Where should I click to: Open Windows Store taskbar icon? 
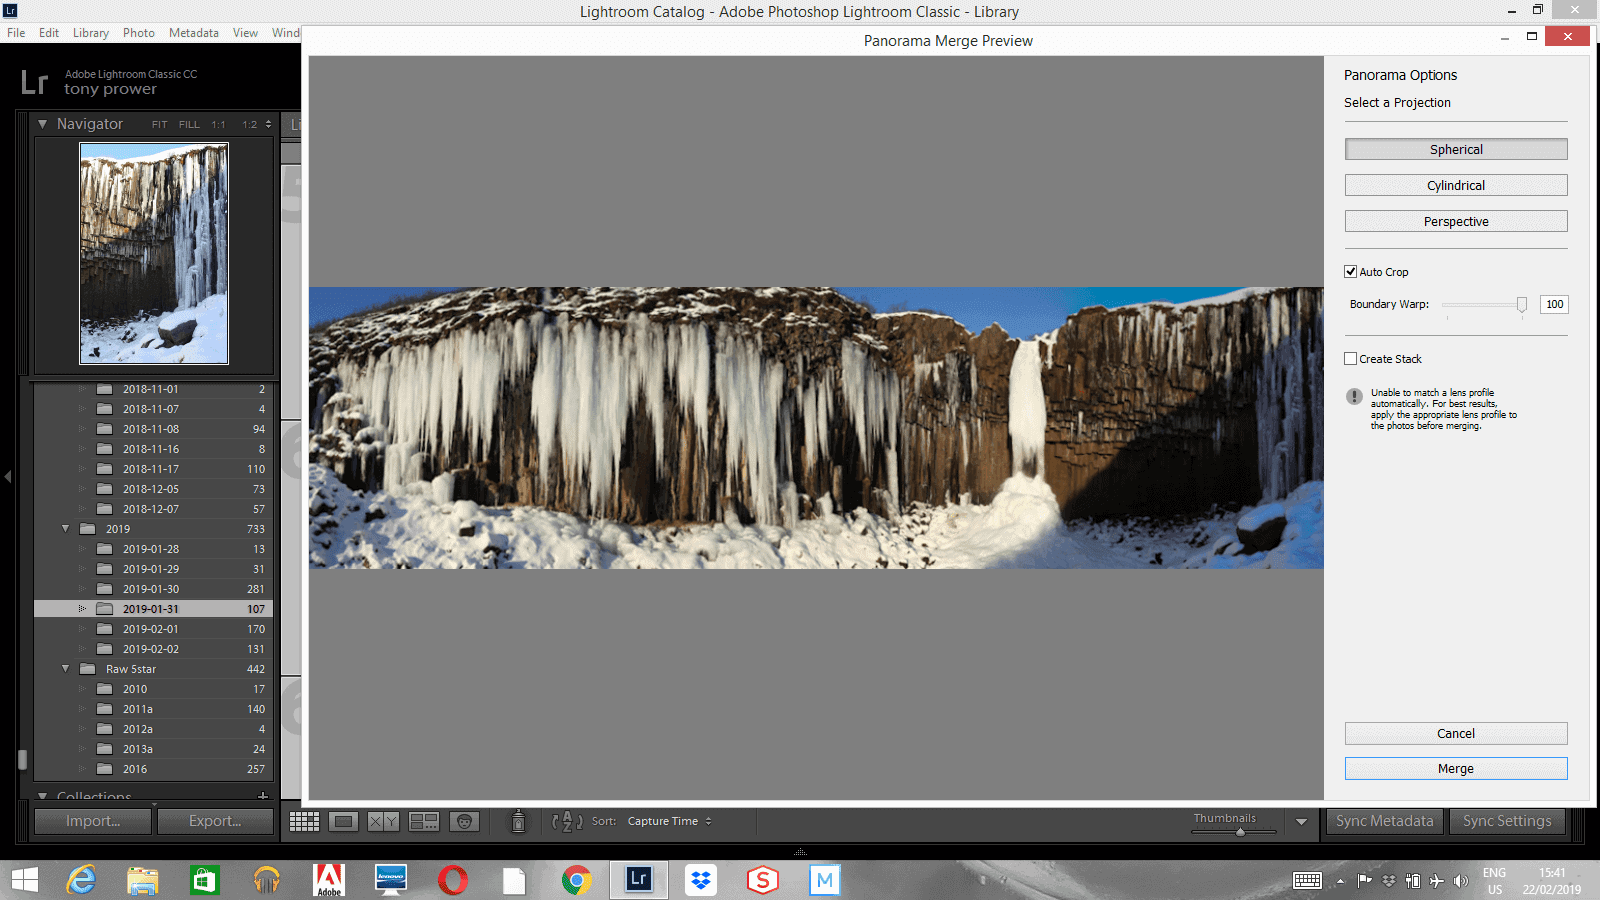coord(205,880)
